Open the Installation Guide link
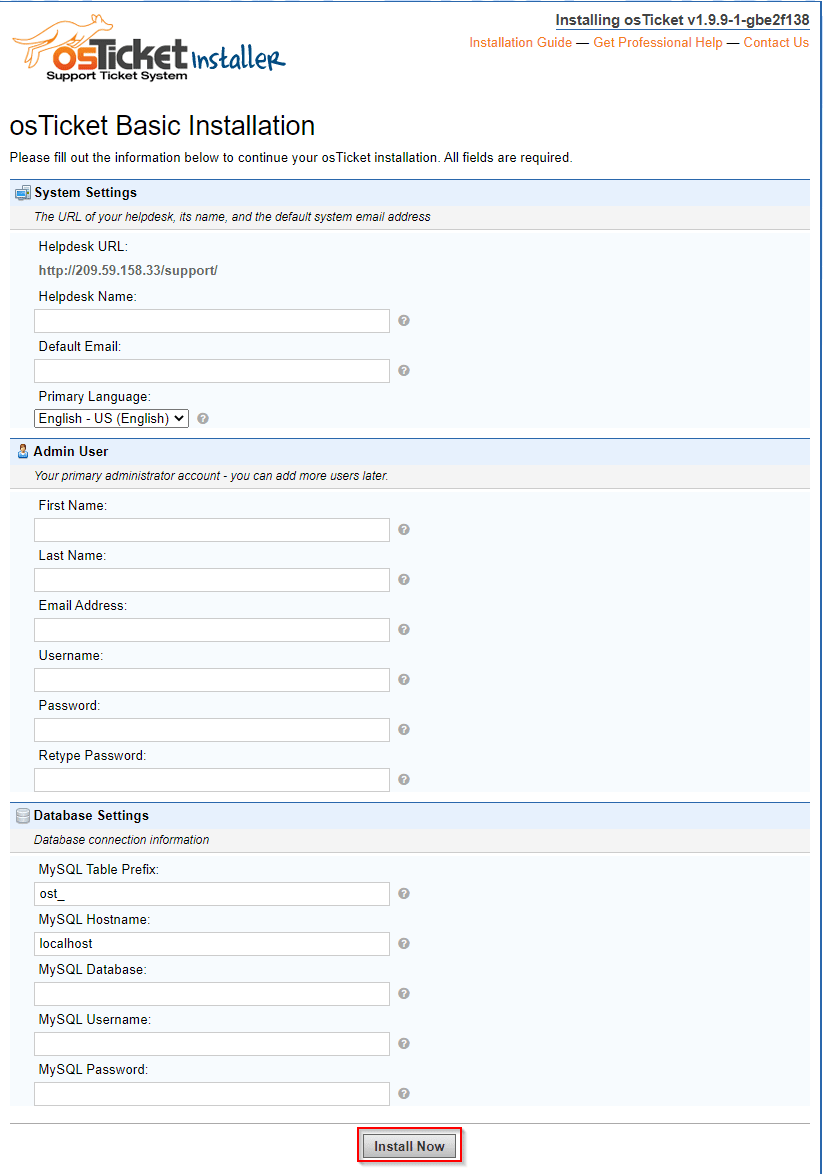Viewport: 823px width, 1174px height. point(520,43)
